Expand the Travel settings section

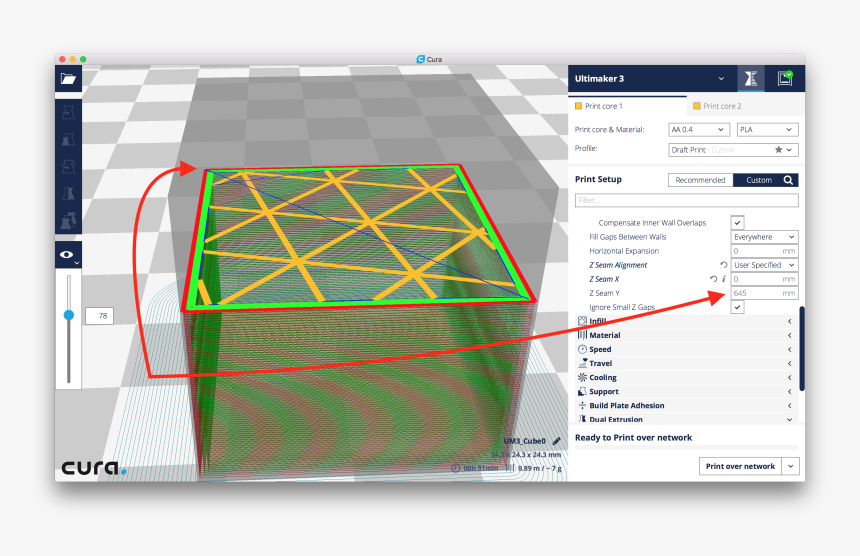[789, 364]
